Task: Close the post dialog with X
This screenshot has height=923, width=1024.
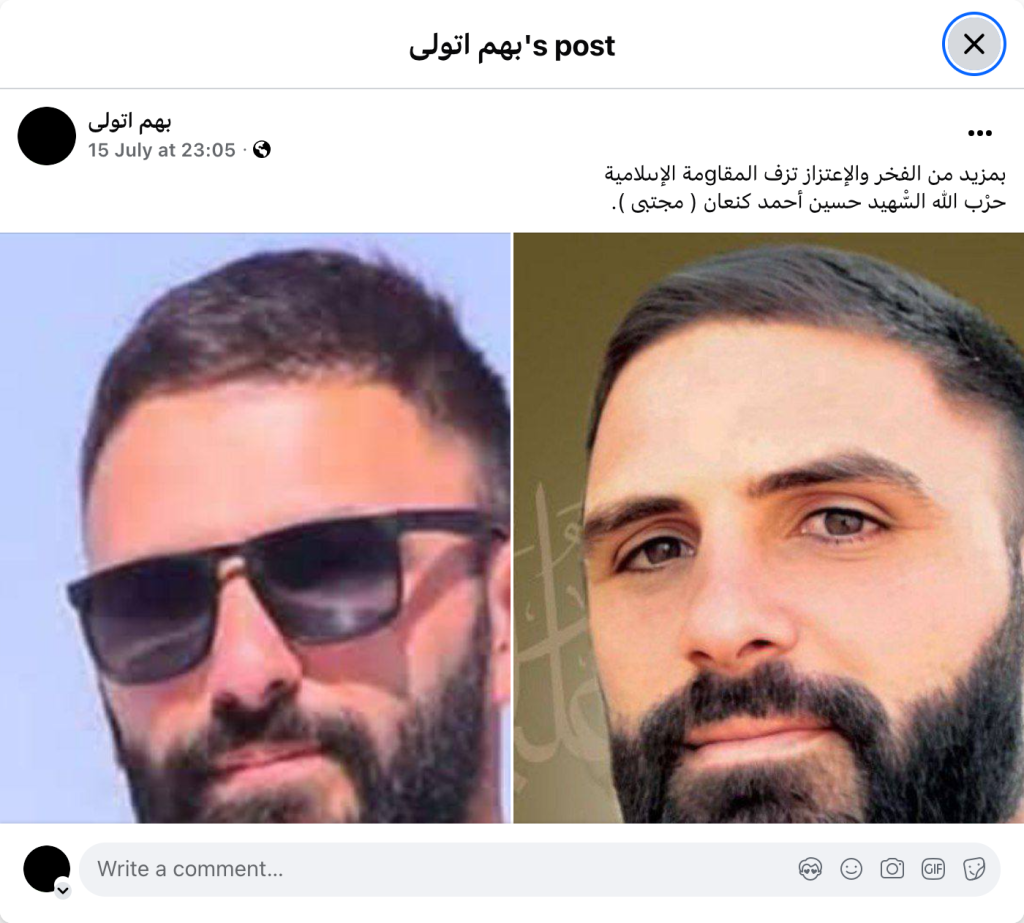Action: (x=973, y=44)
